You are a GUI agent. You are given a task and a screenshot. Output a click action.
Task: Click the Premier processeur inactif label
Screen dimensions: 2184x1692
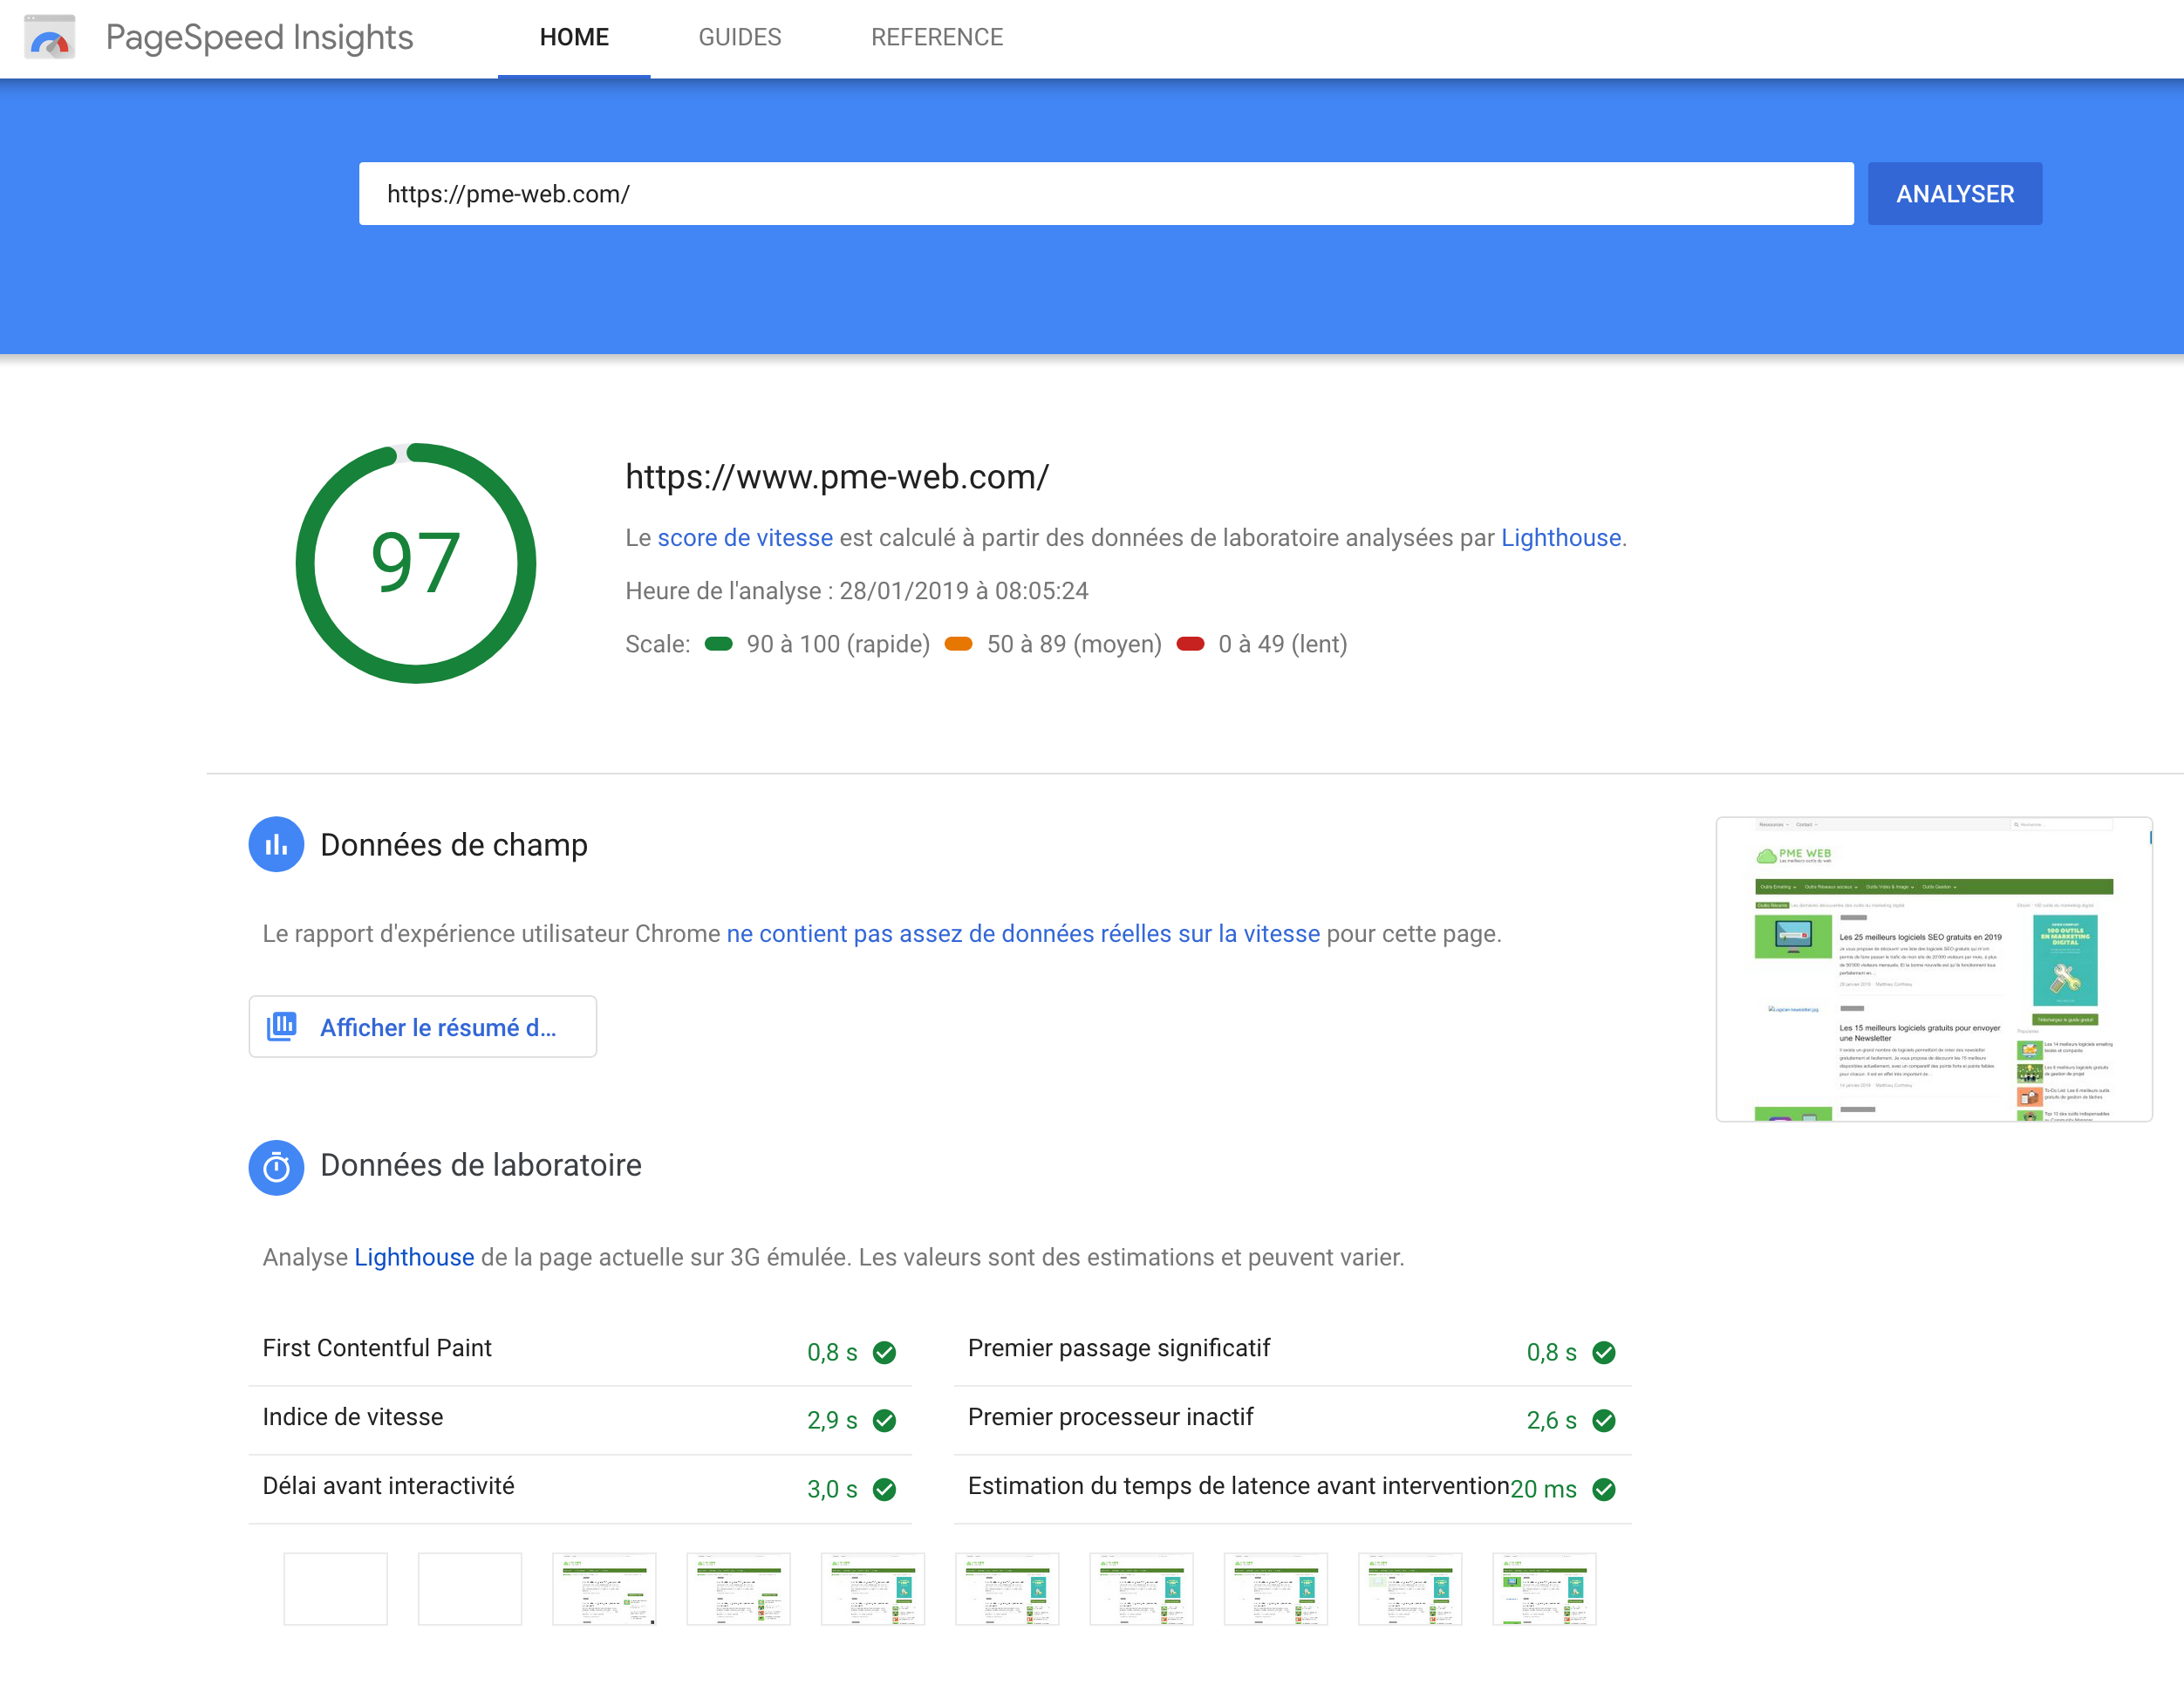(x=1110, y=1417)
